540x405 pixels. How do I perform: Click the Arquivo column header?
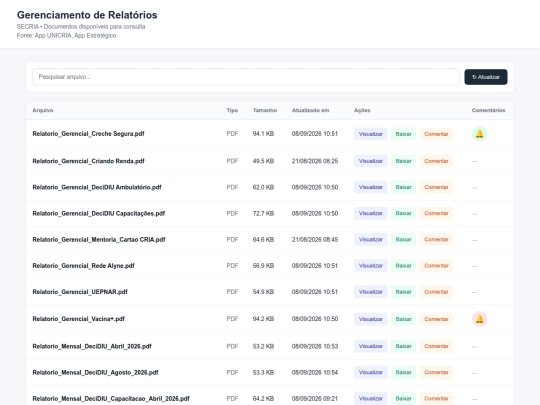(x=43, y=110)
